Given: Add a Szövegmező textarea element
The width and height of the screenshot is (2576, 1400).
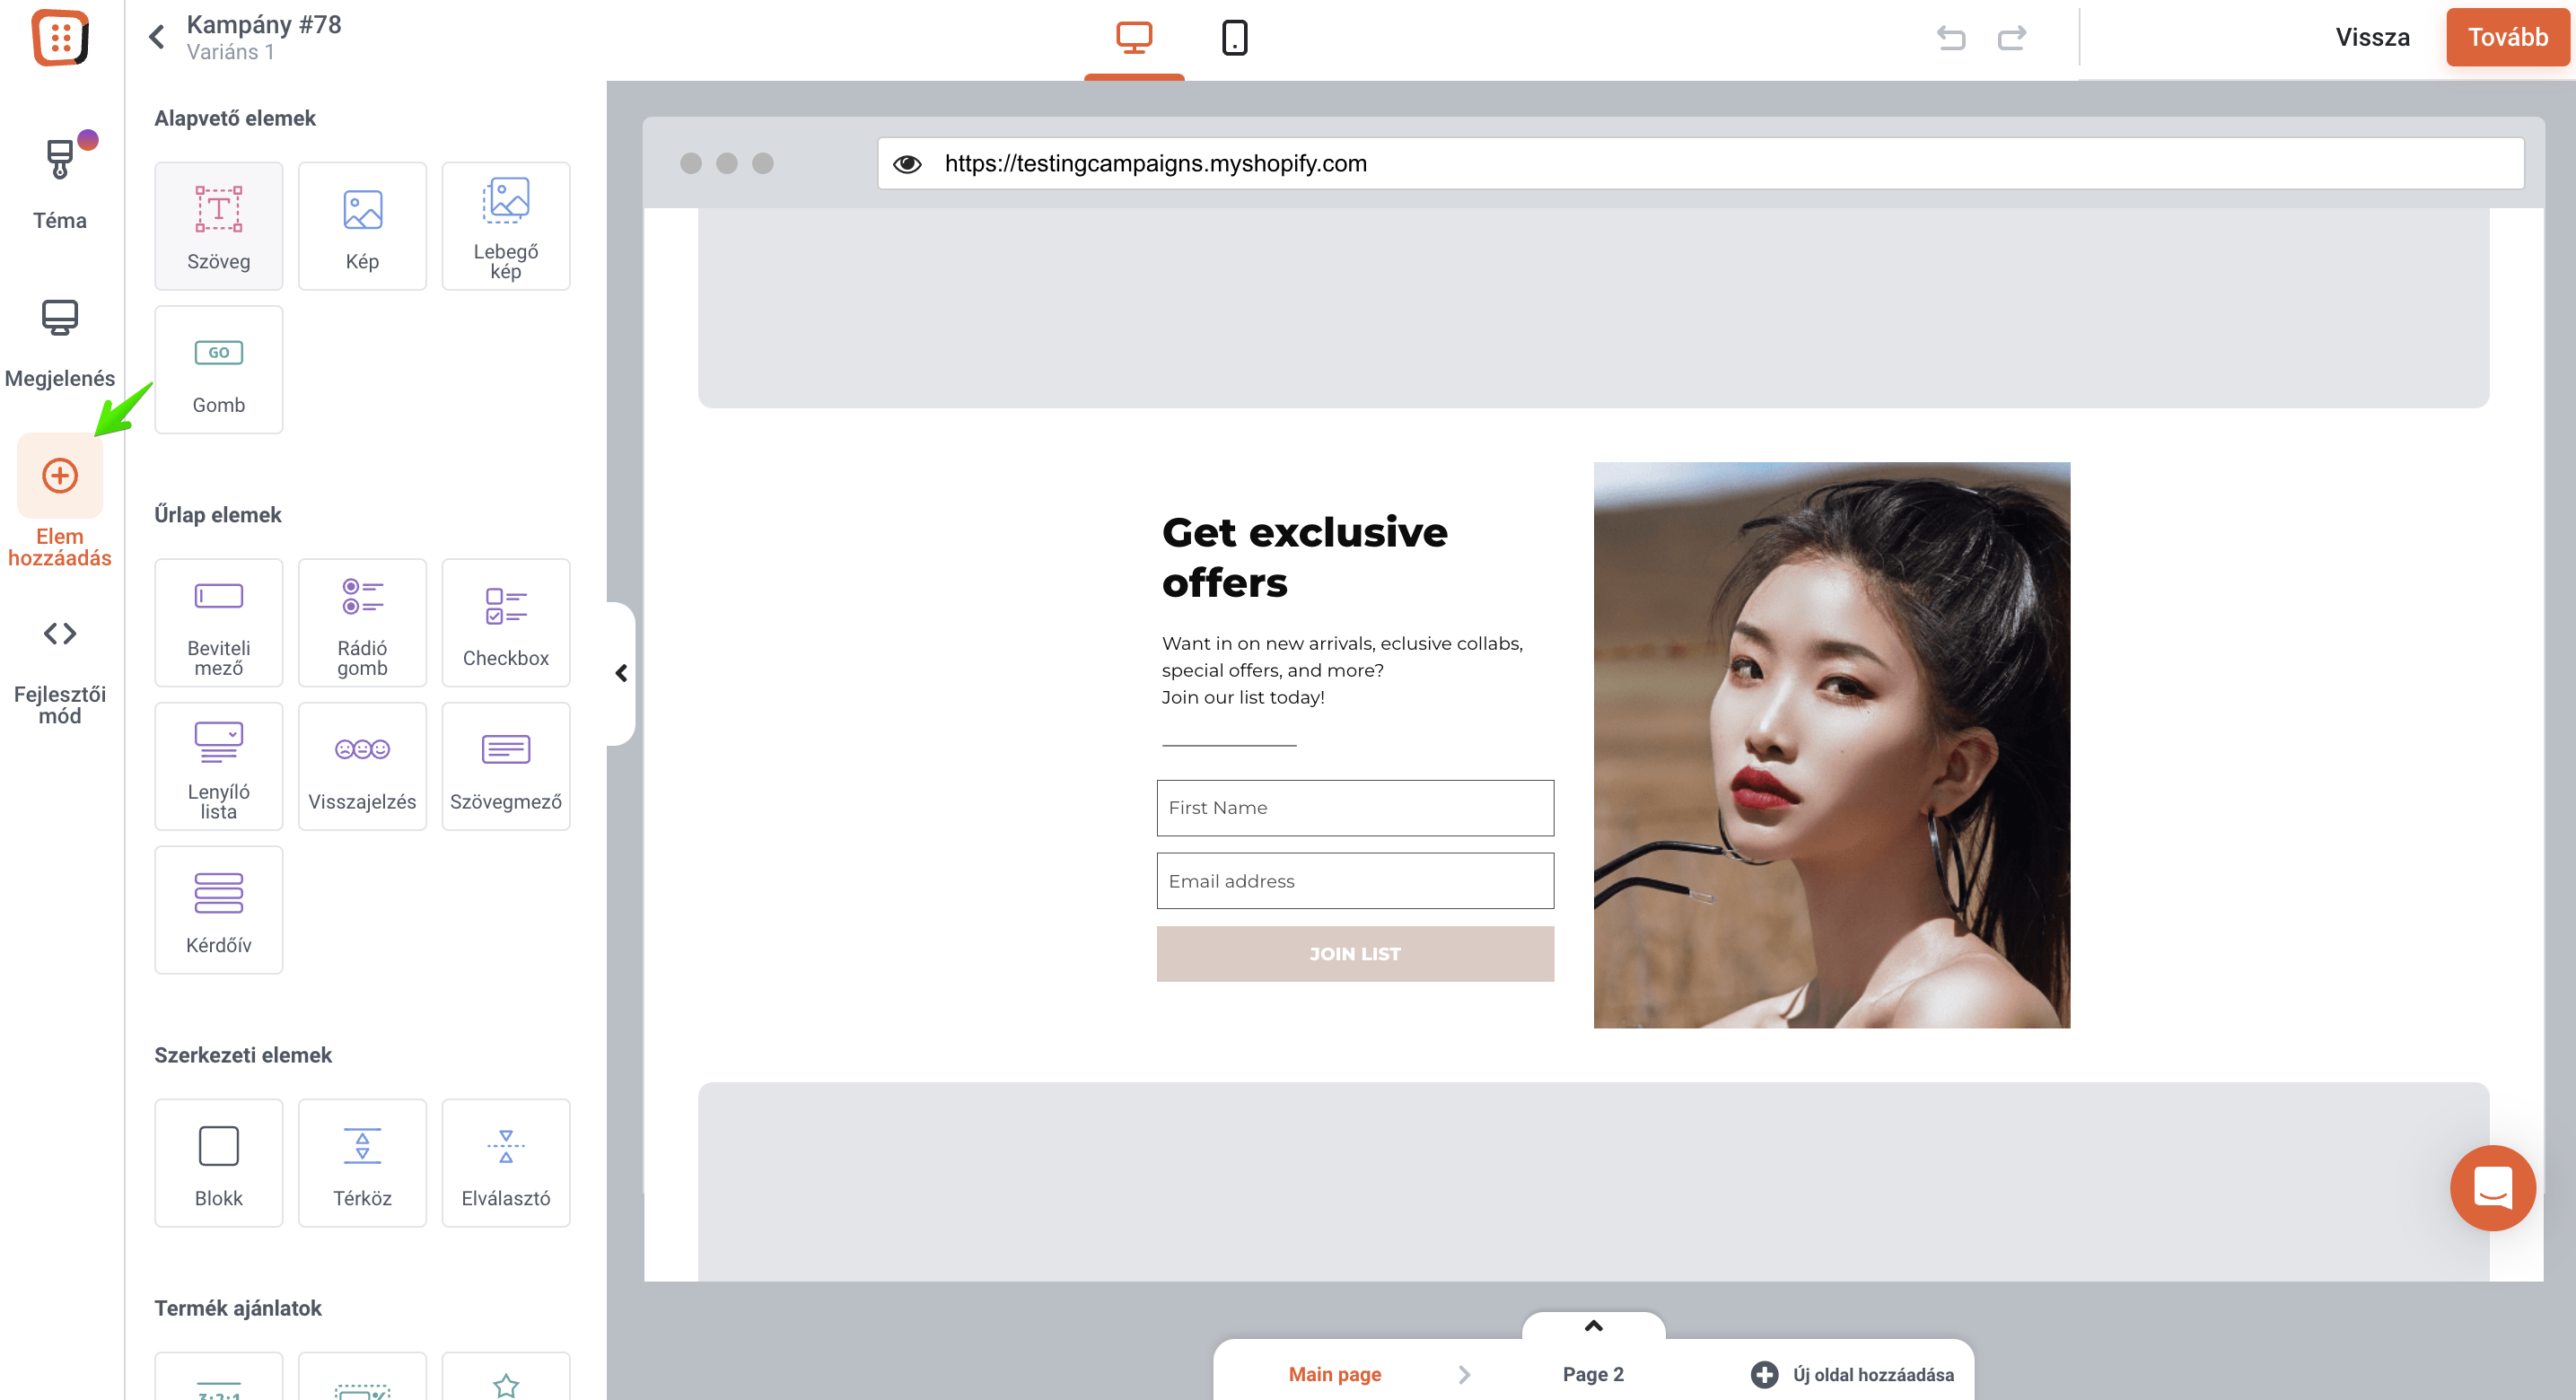Looking at the screenshot, I should click(x=506, y=766).
